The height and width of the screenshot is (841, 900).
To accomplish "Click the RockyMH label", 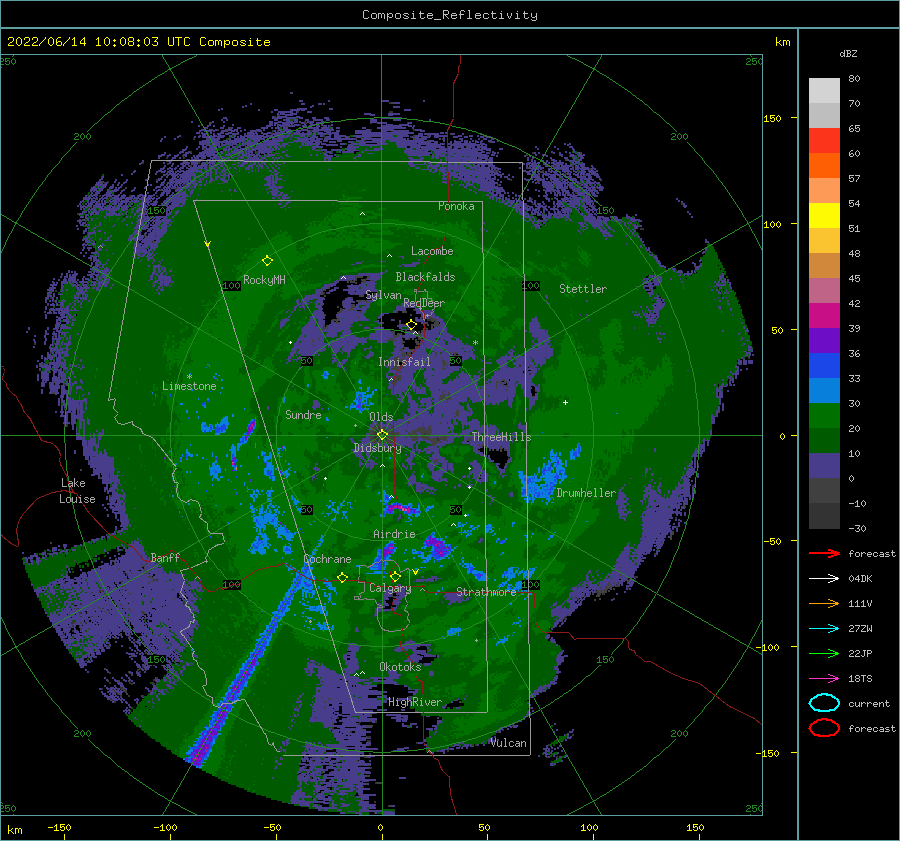I will 264,280.
